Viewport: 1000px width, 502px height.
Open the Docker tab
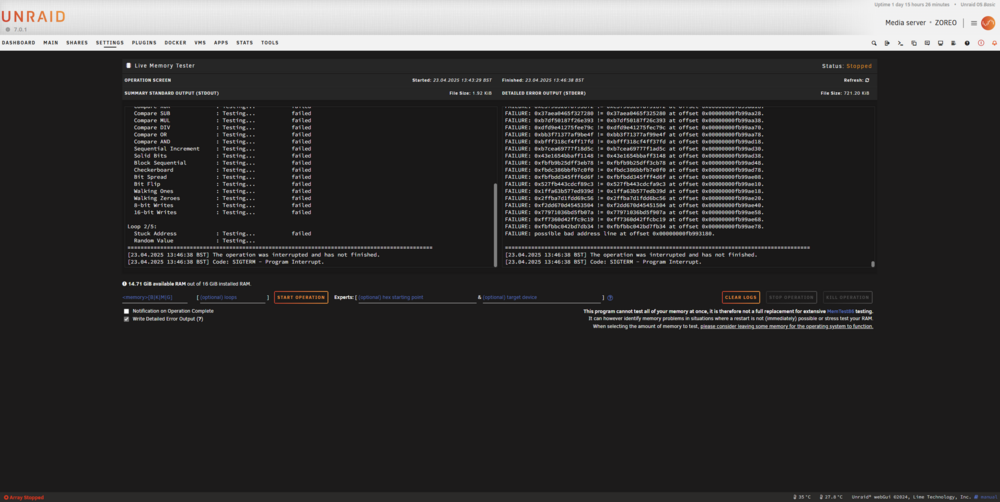point(175,43)
